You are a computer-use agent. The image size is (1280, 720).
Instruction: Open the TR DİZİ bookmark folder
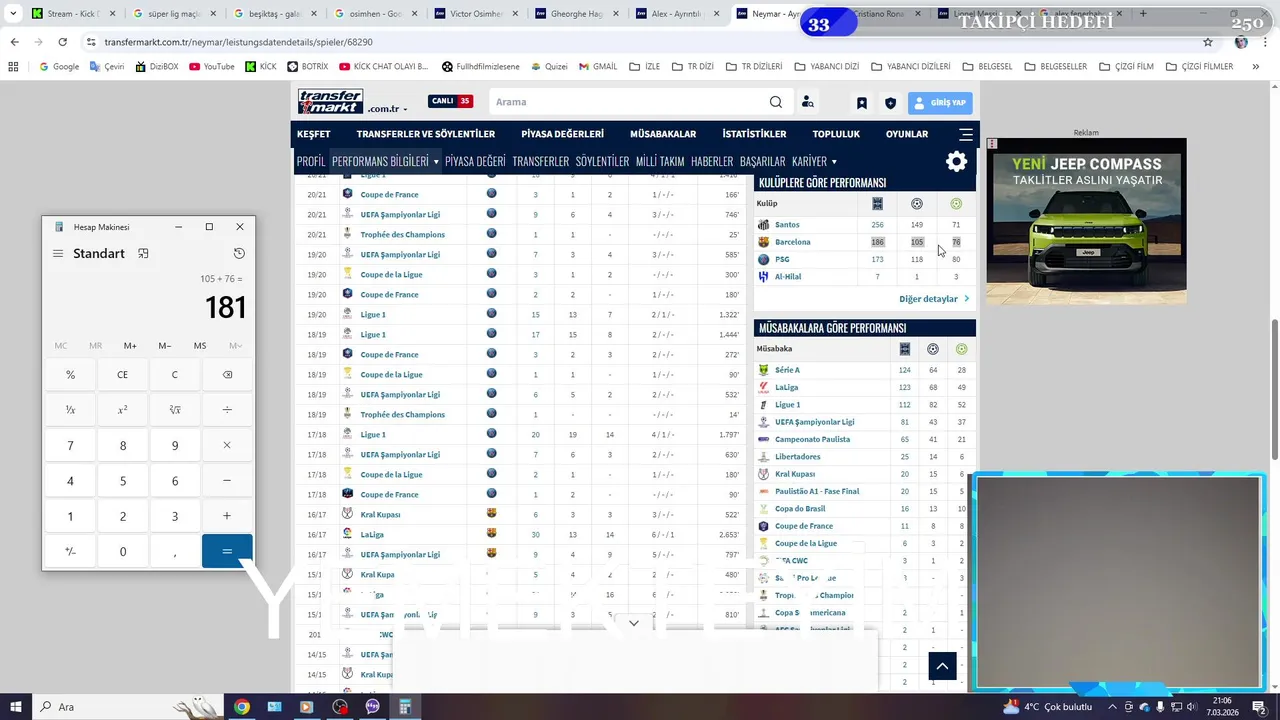[693, 67]
